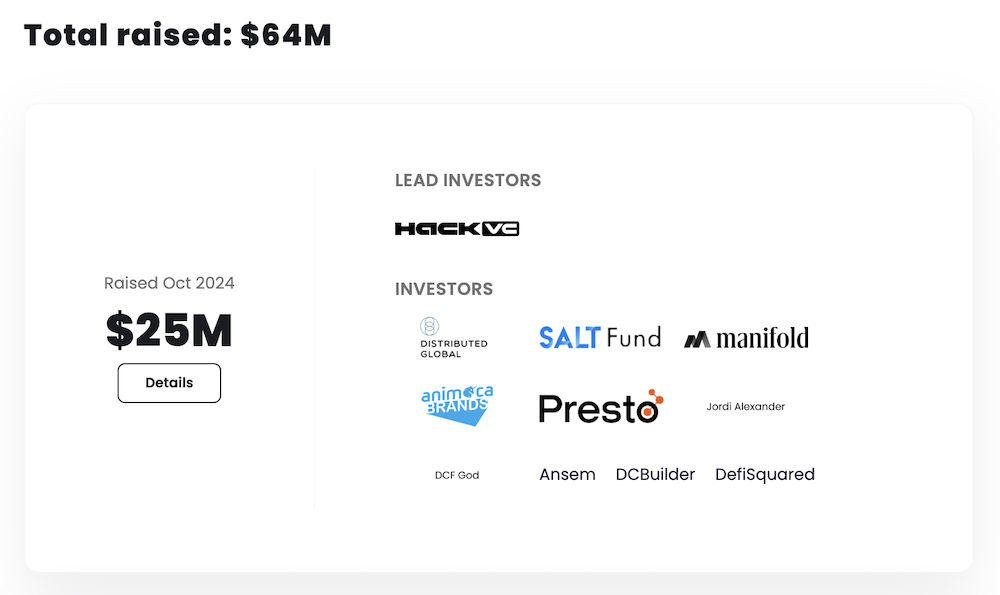The width and height of the screenshot is (1000, 595).
Task: Select the DCF God investor entry
Action: [456, 475]
